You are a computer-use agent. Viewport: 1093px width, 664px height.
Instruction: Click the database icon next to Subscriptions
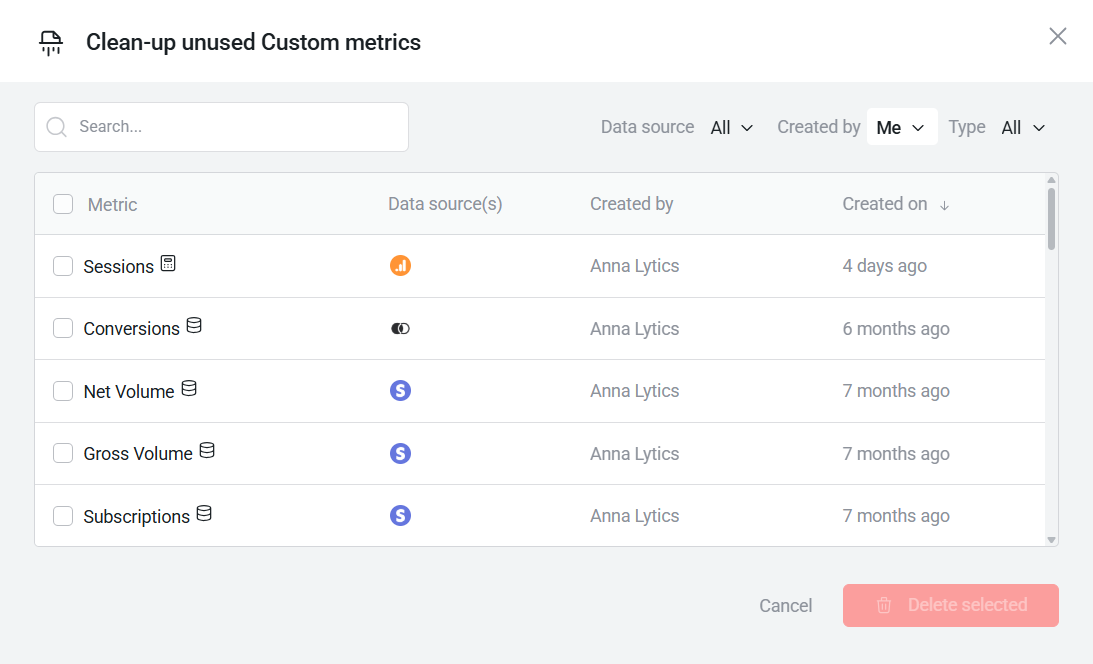pyautogui.click(x=204, y=514)
